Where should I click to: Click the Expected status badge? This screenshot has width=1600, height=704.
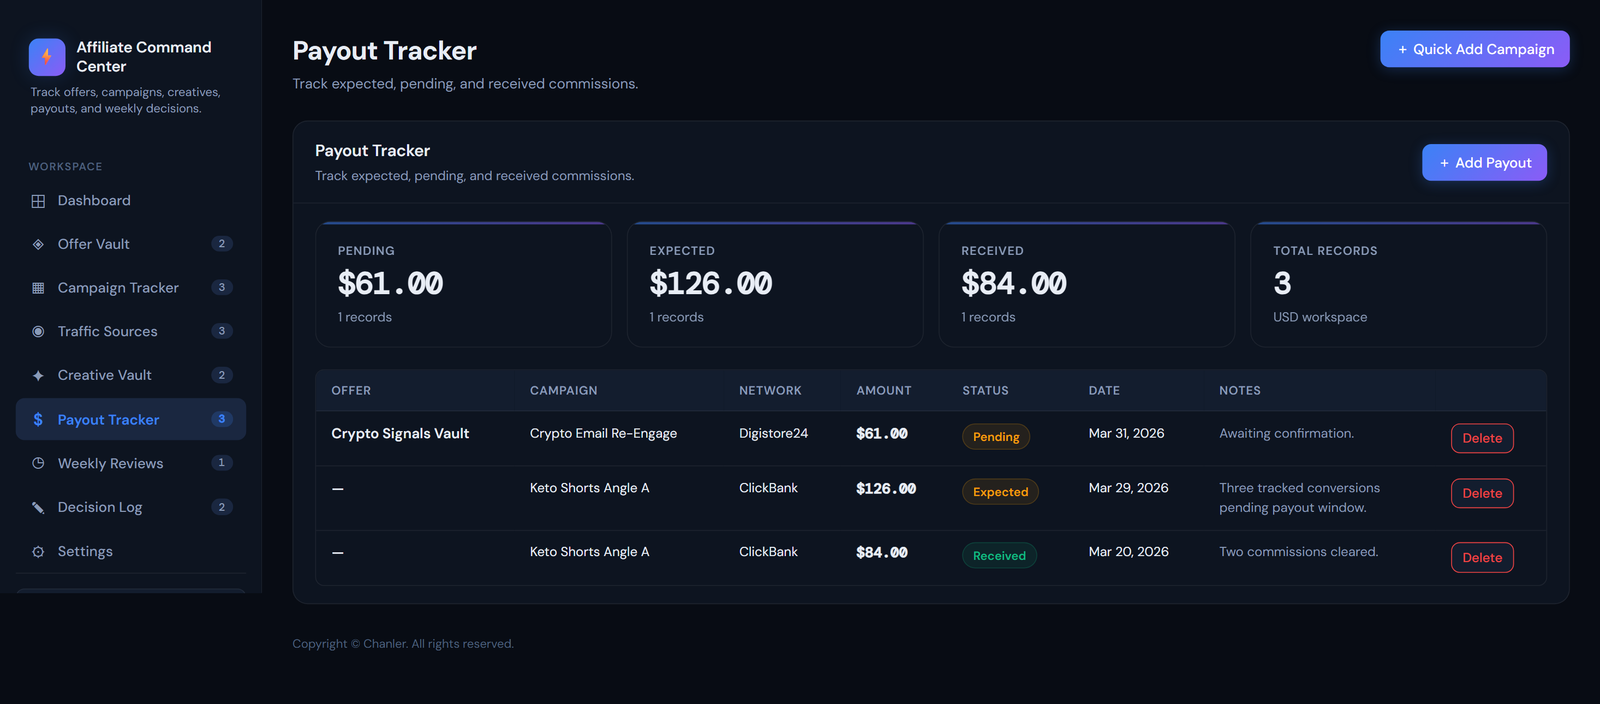point(1000,492)
